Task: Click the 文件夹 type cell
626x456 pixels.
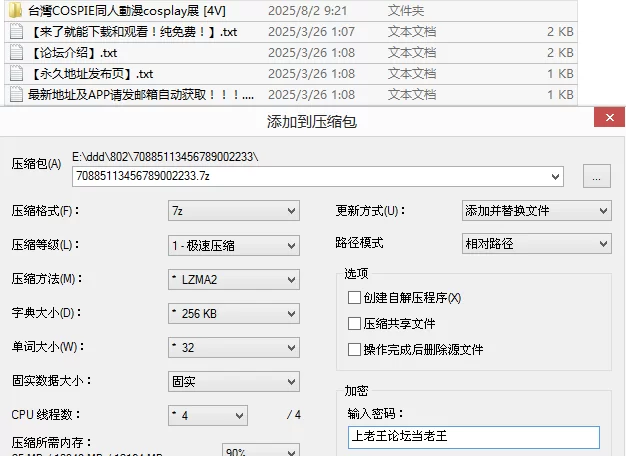Action: click(x=406, y=11)
